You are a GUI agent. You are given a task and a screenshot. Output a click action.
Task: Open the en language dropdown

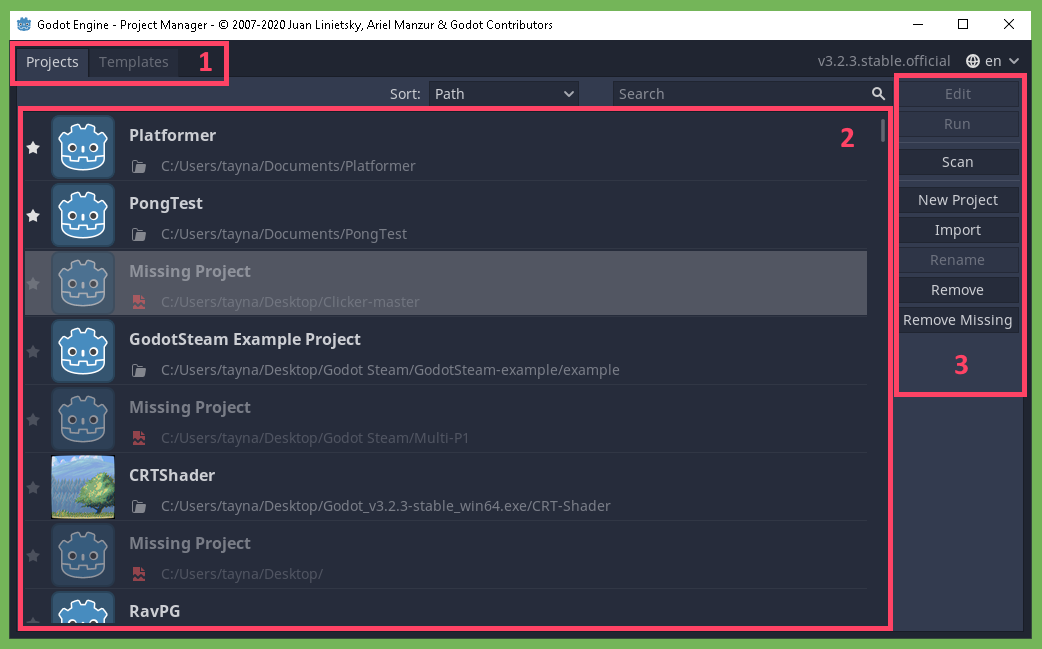(x=993, y=61)
